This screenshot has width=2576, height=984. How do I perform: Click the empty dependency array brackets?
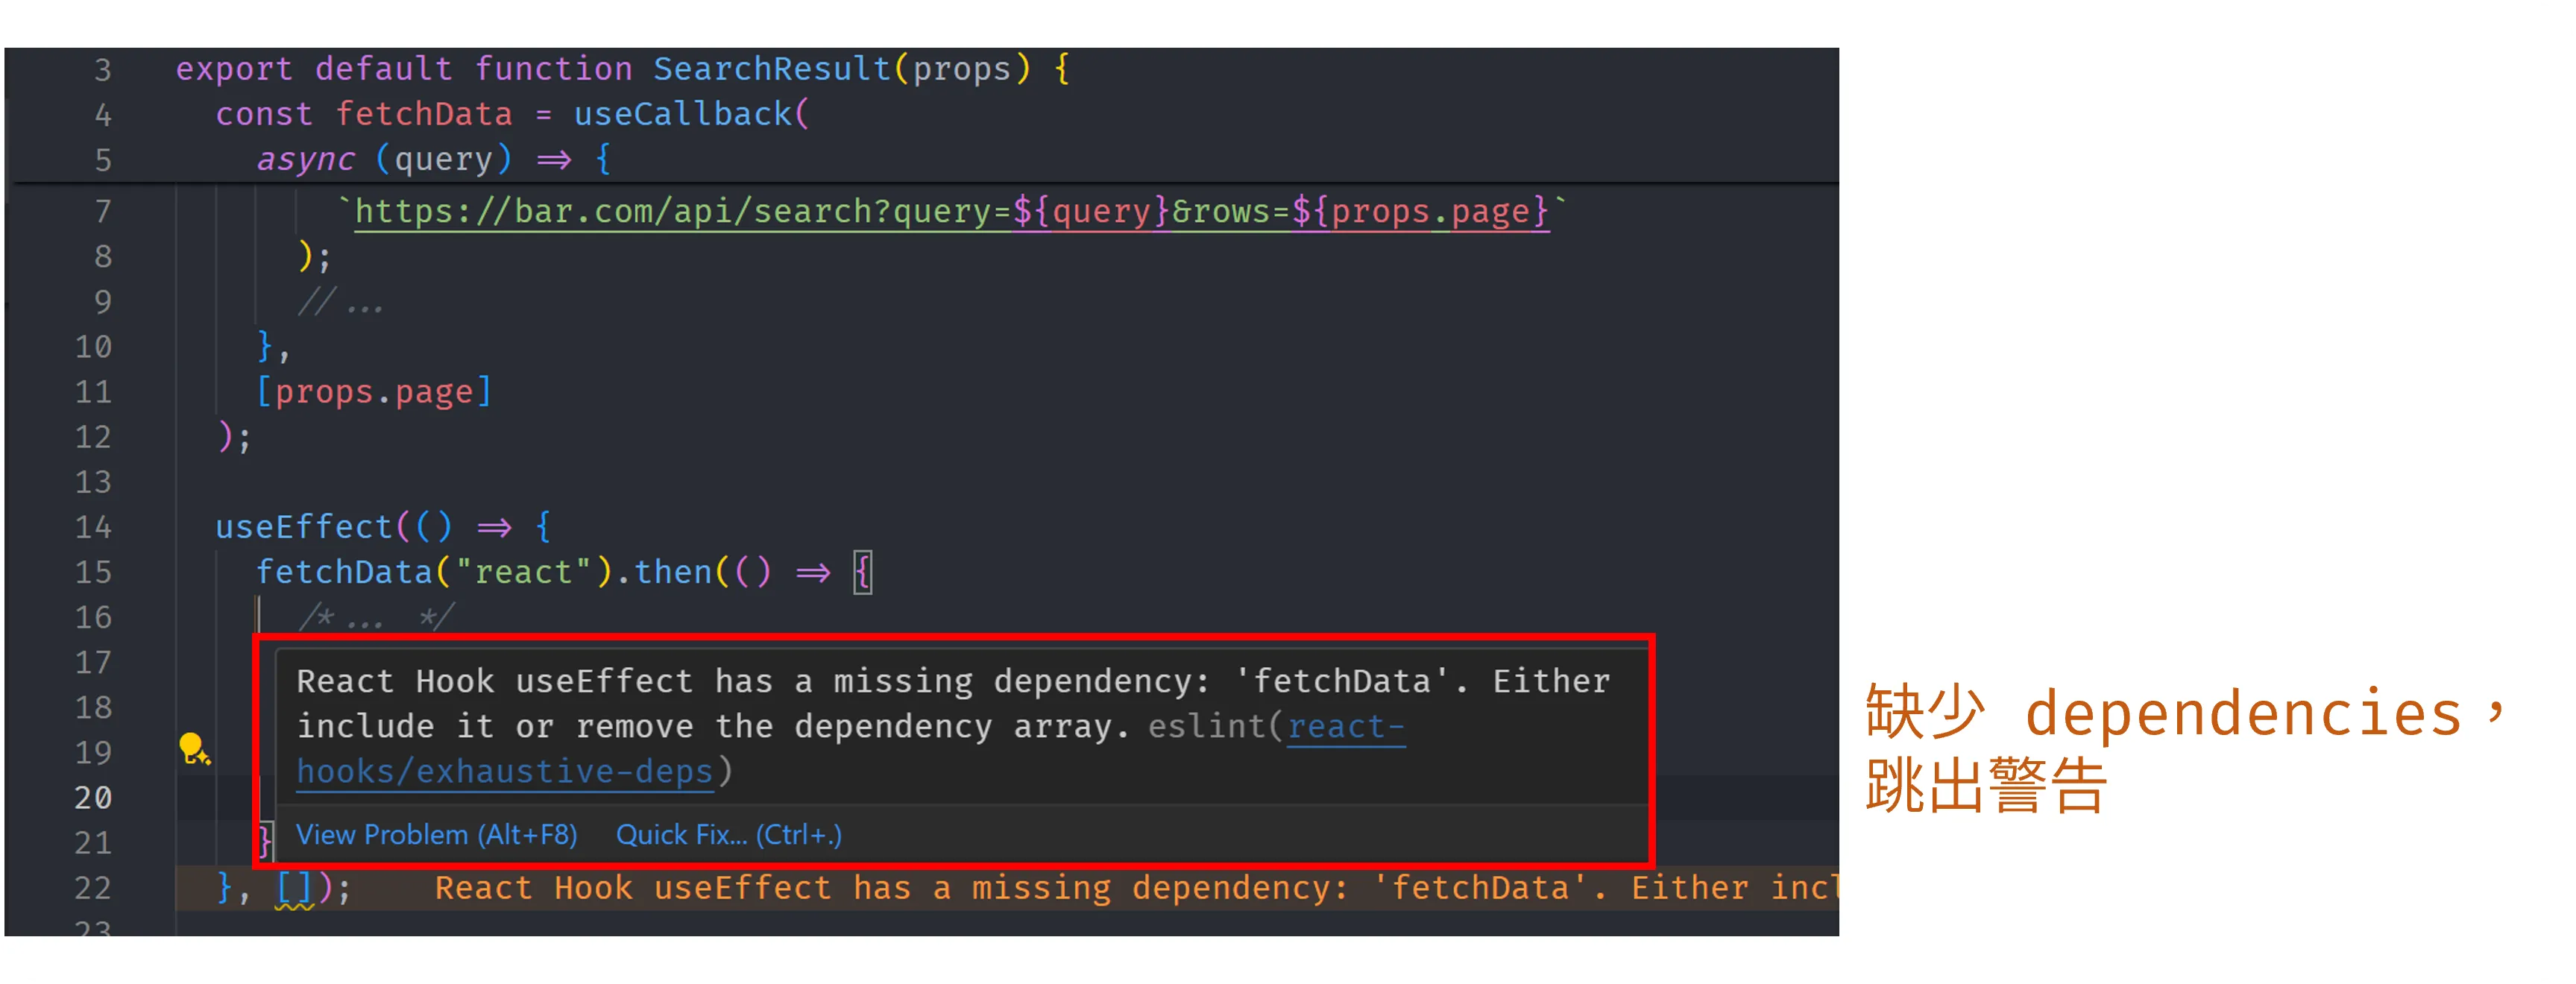click(x=294, y=887)
